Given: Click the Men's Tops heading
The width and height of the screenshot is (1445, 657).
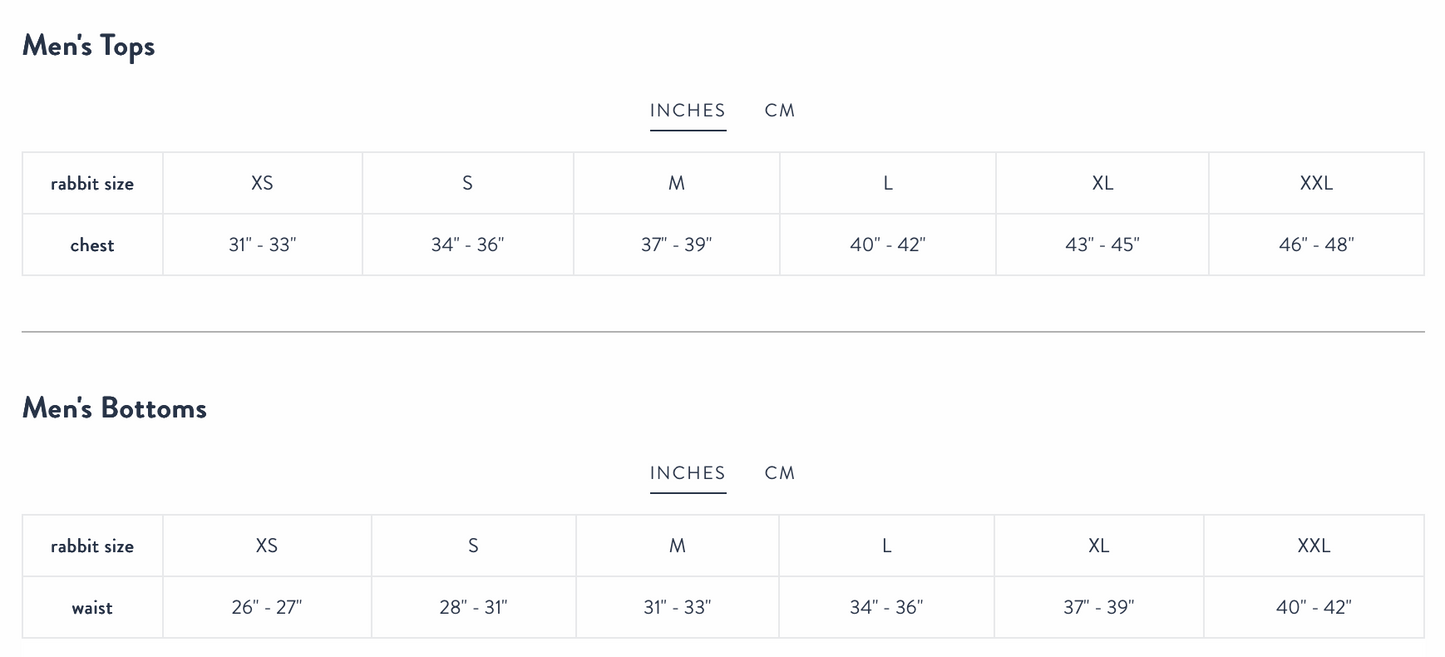Looking at the screenshot, I should tap(89, 46).
